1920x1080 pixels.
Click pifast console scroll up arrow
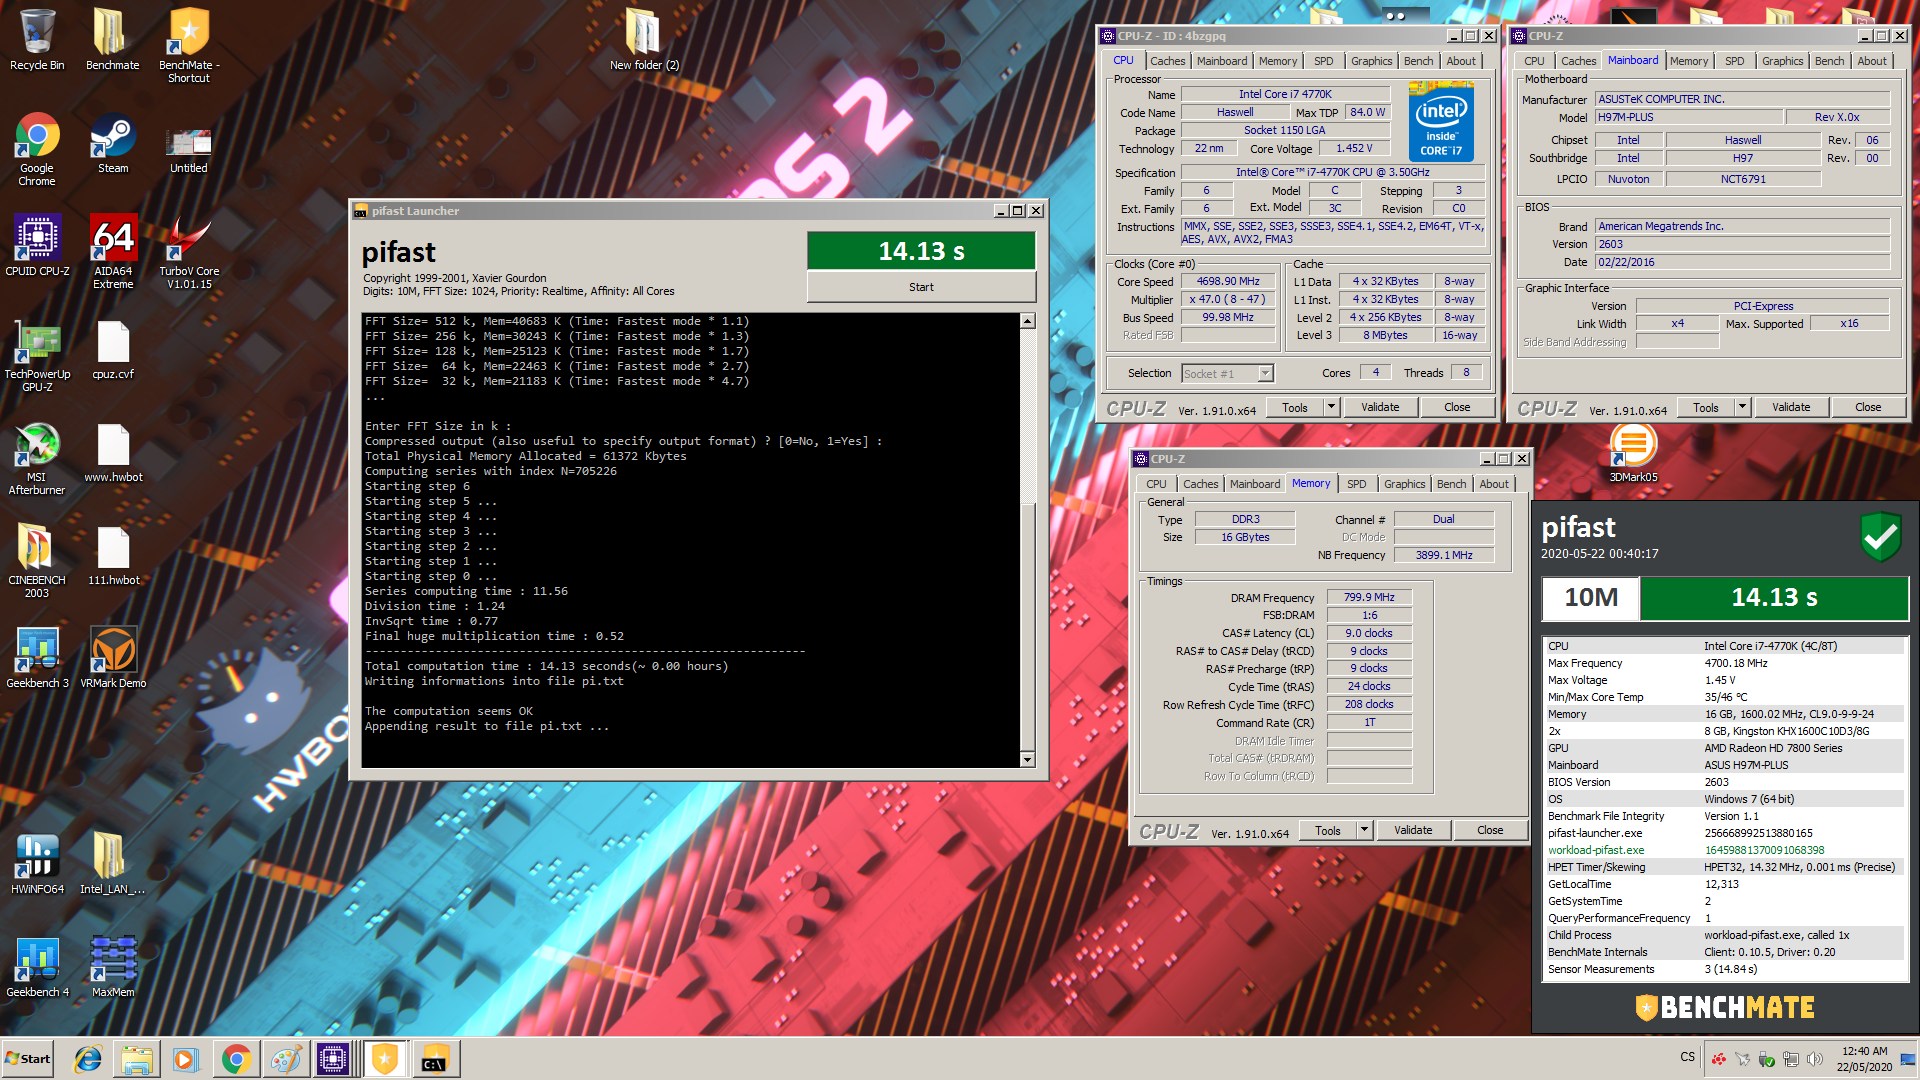click(x=1027, y=321)
